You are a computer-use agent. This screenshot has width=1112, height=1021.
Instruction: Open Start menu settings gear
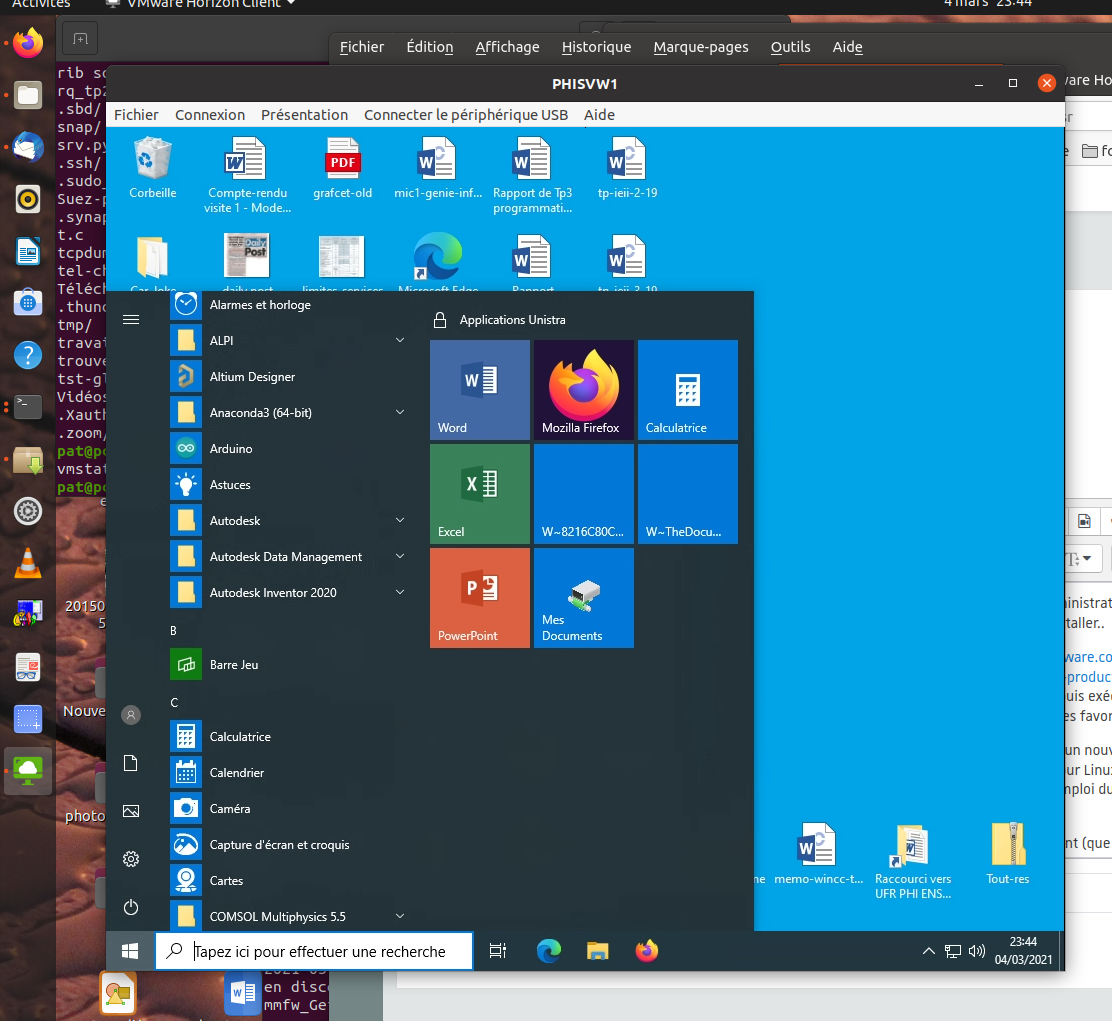(130, 859)
